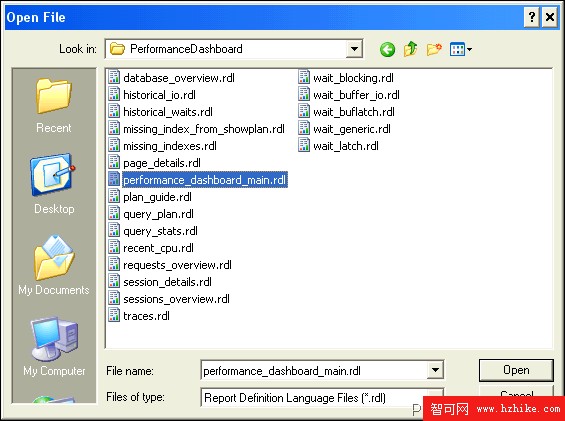Select the file name wait_latch.rdl

346,146
